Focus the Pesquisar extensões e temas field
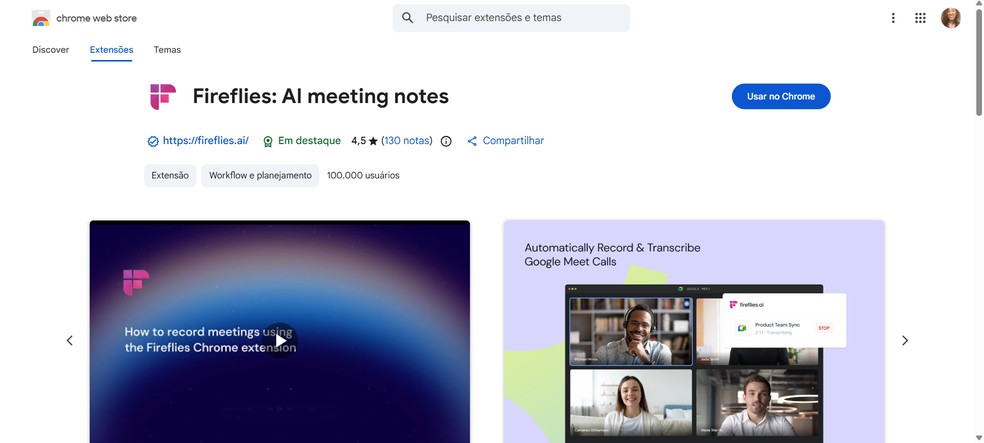 tap(511, 18)
